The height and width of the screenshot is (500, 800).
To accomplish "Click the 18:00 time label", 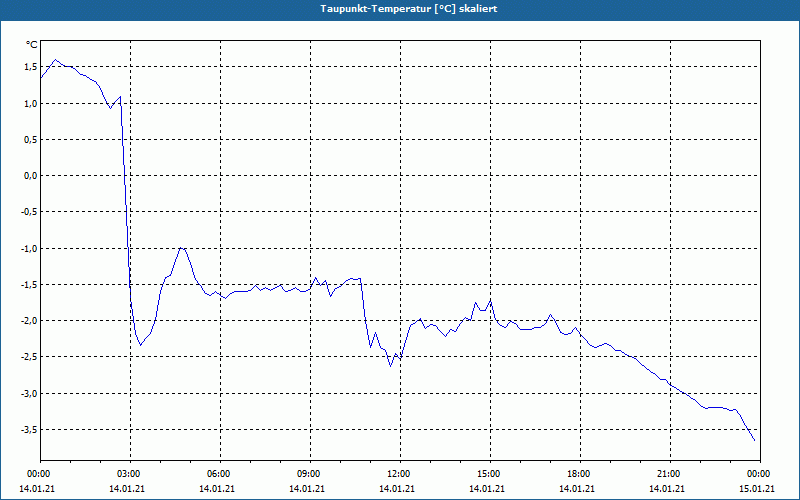I will 580,474.
